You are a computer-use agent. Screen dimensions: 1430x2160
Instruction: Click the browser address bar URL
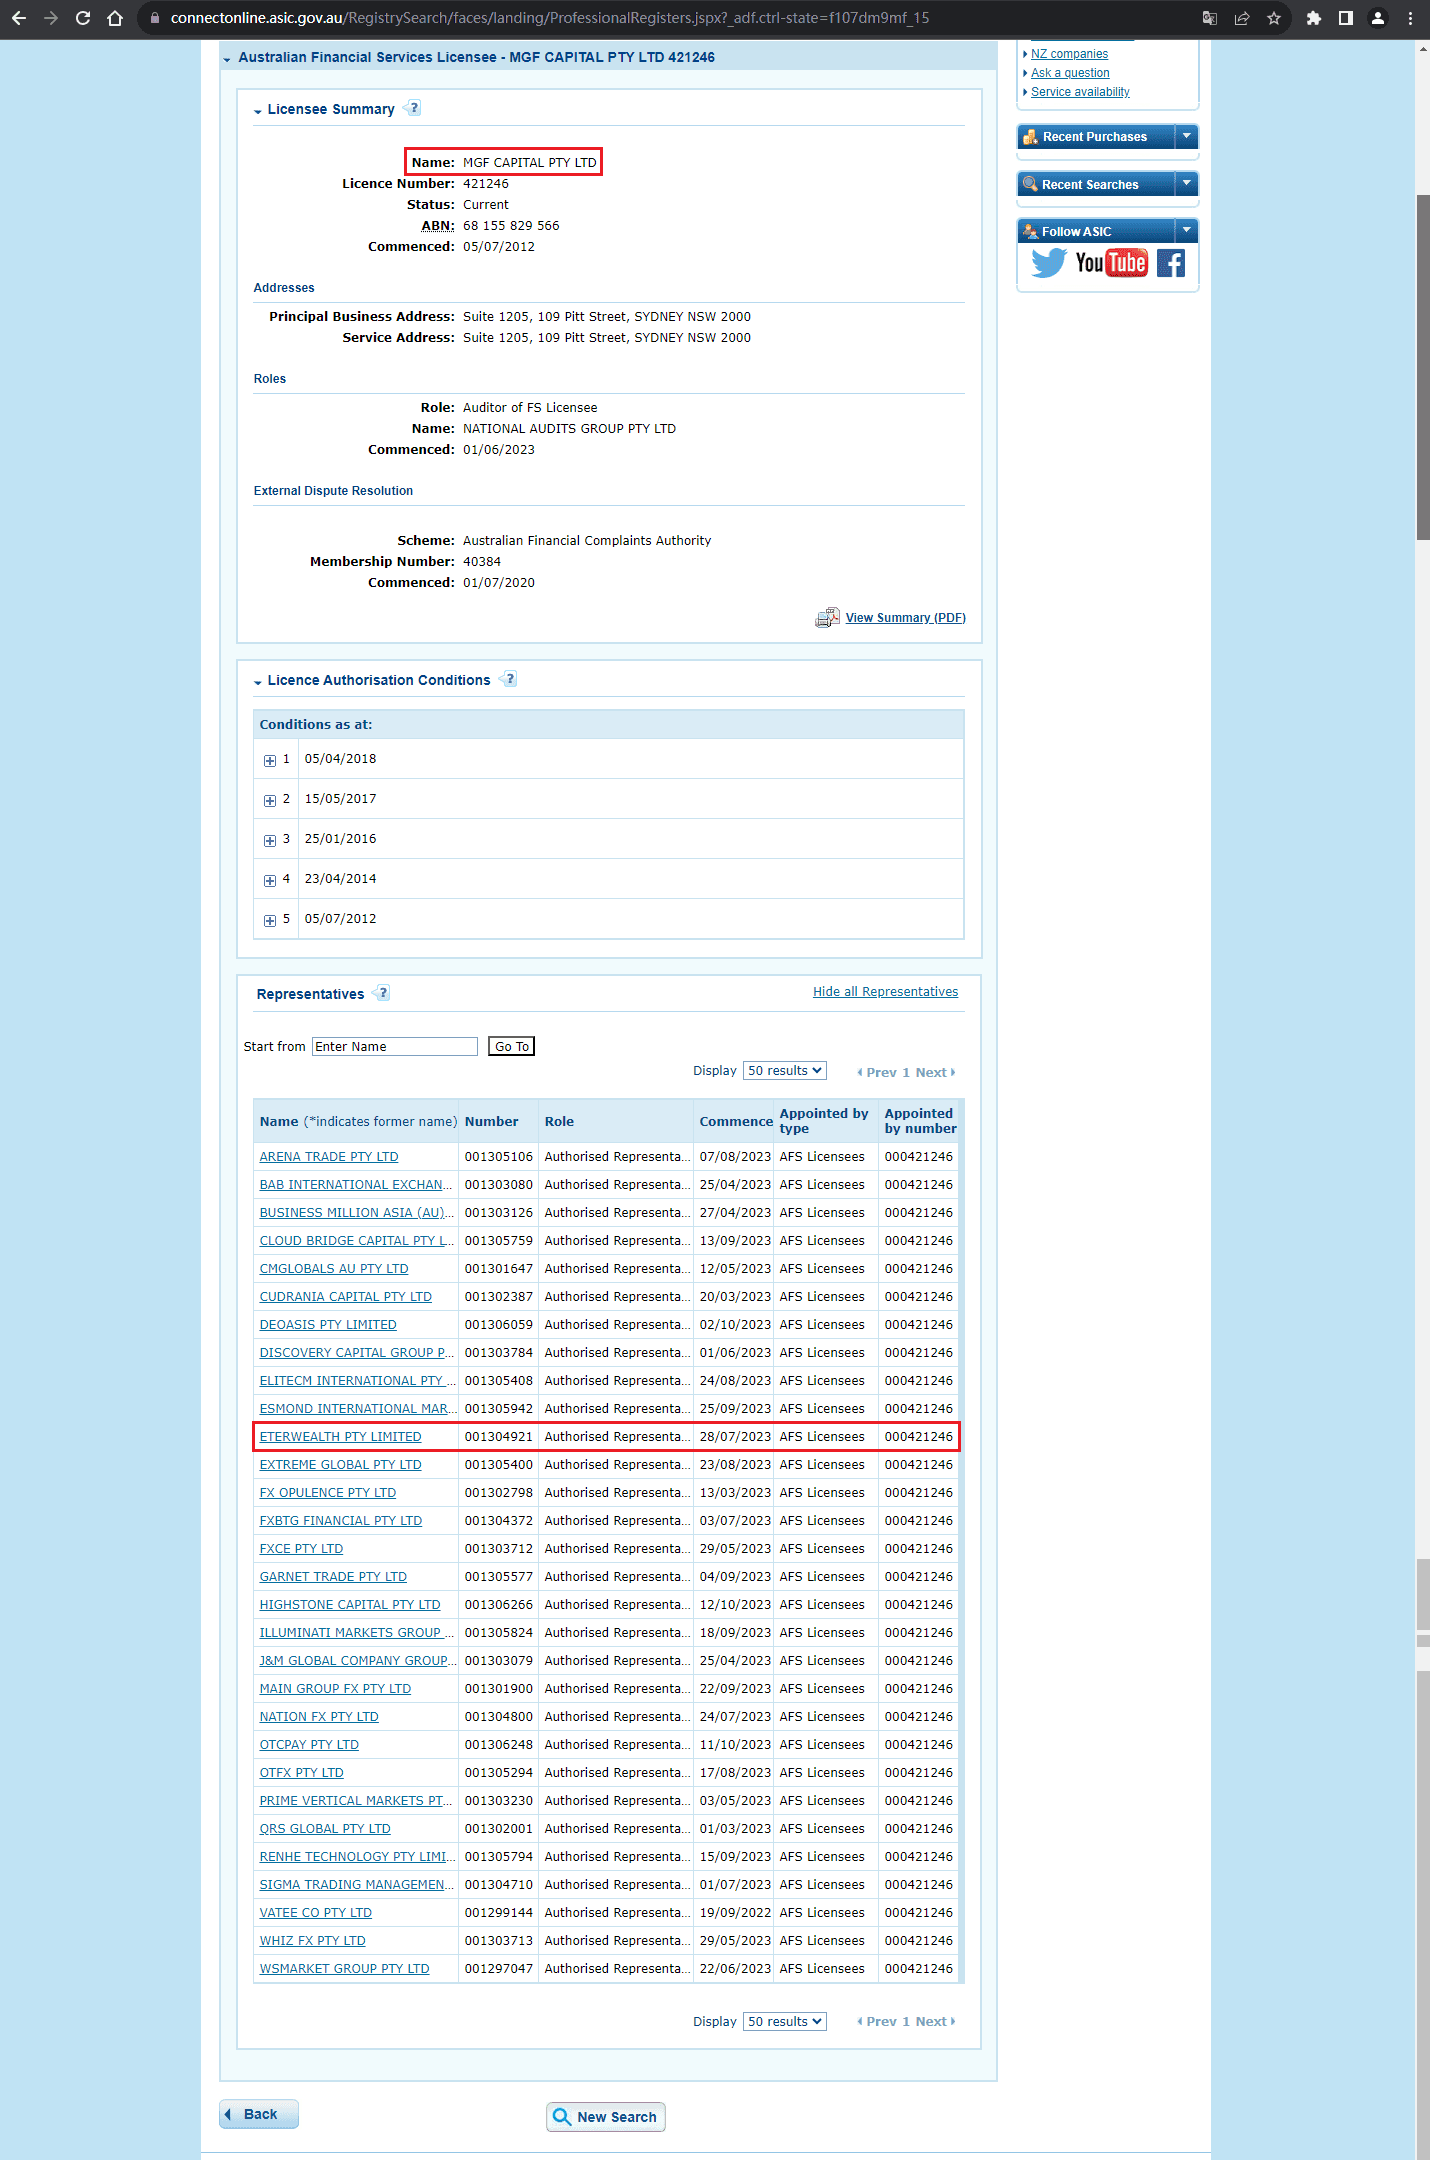tap(550, 18)
